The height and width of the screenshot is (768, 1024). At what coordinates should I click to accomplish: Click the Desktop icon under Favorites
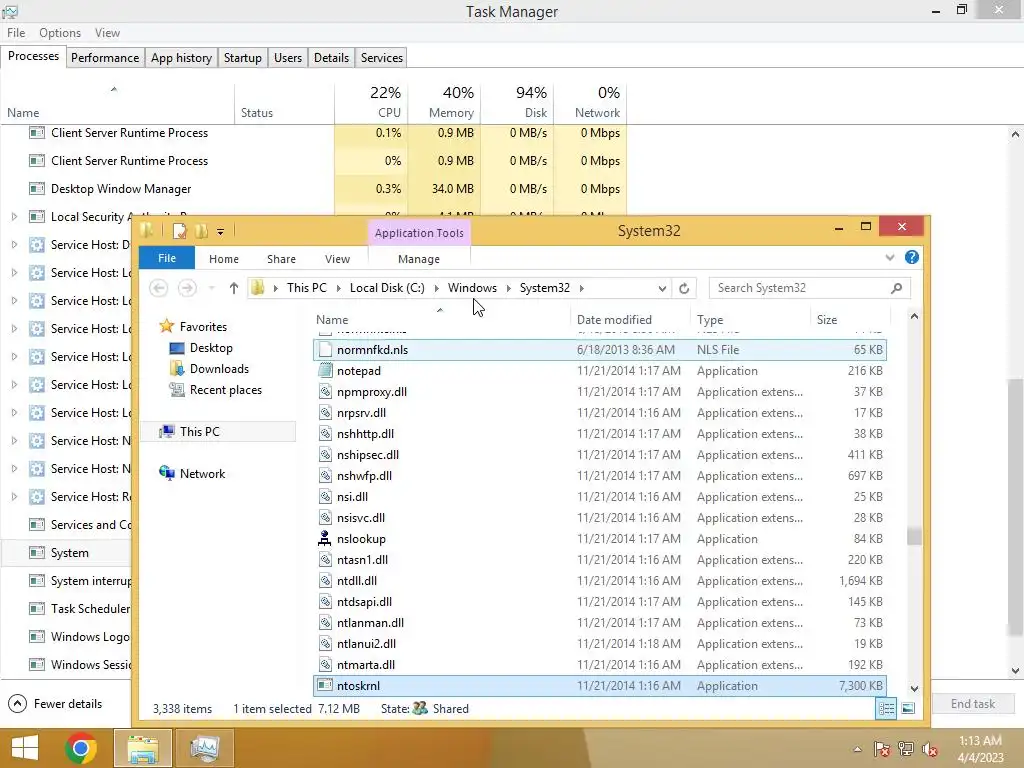click(x=176, y=348)
